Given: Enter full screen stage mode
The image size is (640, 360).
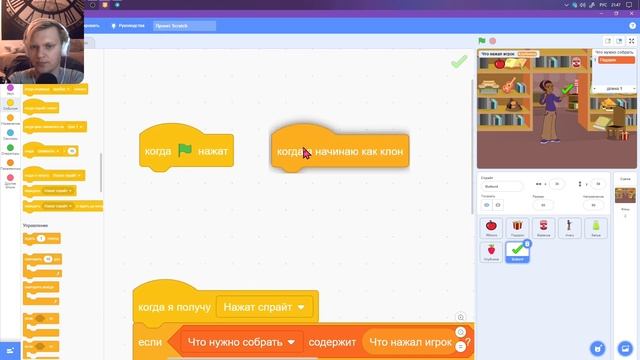Looking at the screenshot, I should coord(631,41).
